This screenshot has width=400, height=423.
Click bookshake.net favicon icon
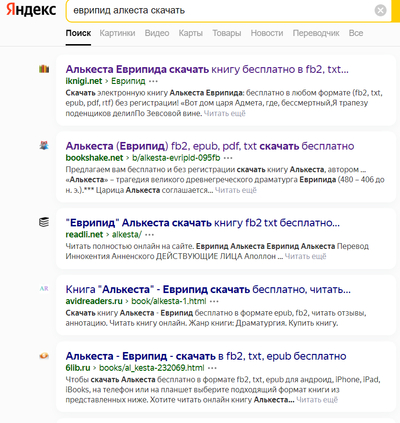click(44, 145)
